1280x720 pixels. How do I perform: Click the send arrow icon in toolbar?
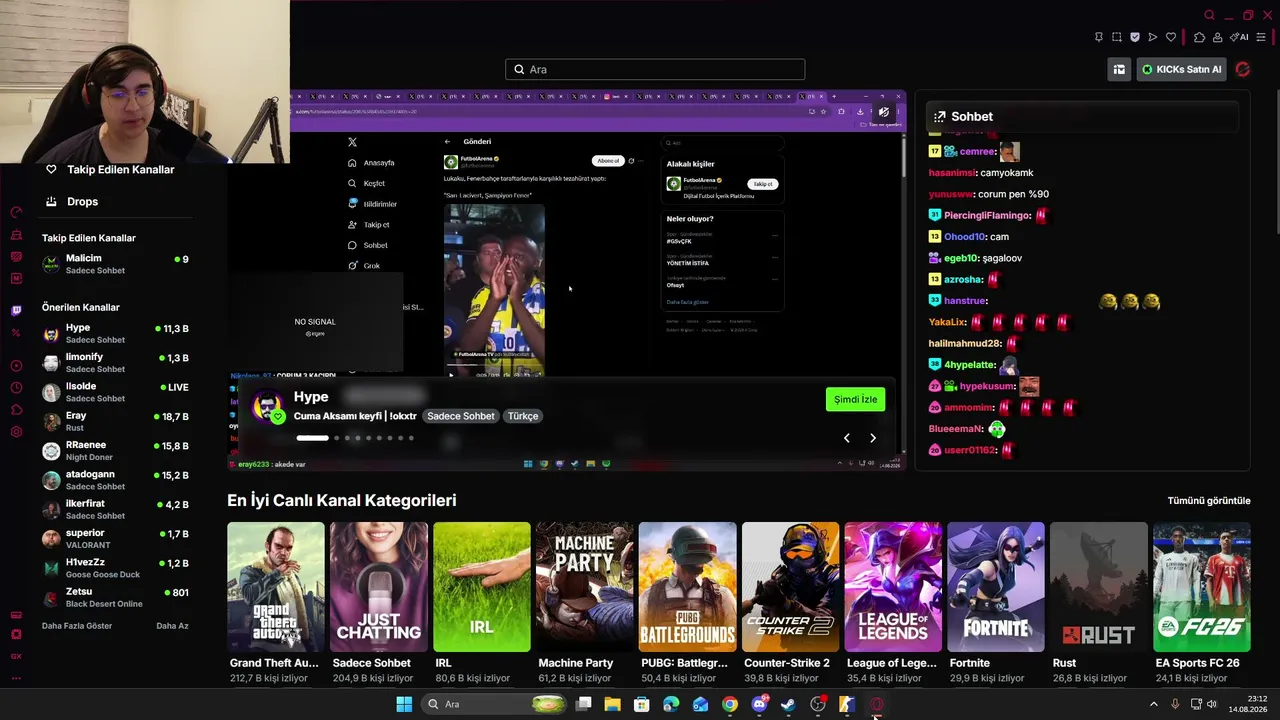1153,37
